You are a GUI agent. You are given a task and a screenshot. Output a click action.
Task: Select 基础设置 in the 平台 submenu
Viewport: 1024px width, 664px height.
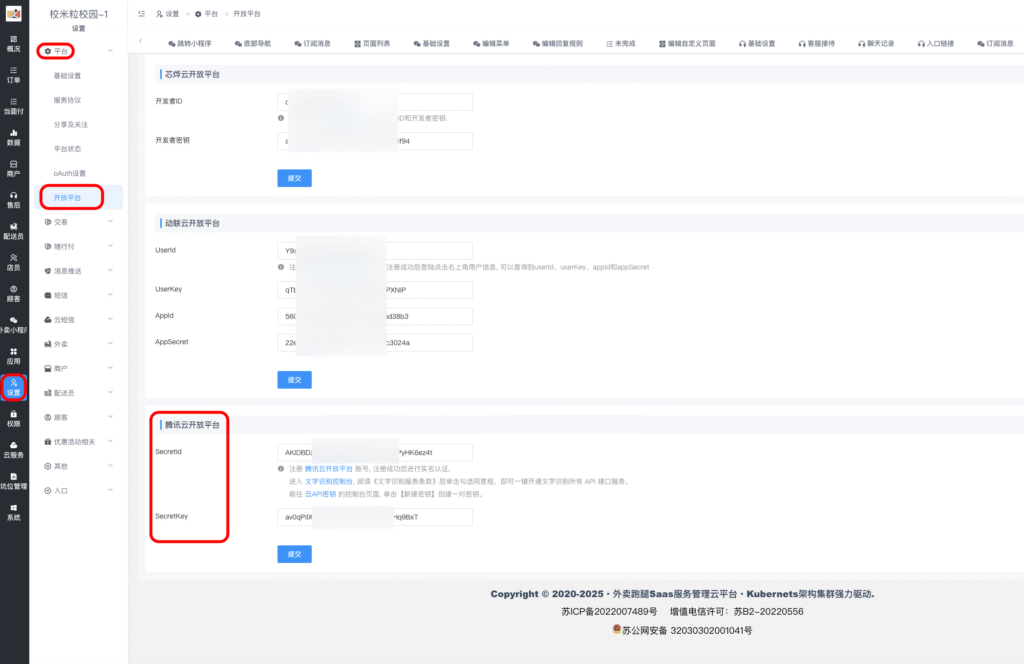click(x=68, y=76)
